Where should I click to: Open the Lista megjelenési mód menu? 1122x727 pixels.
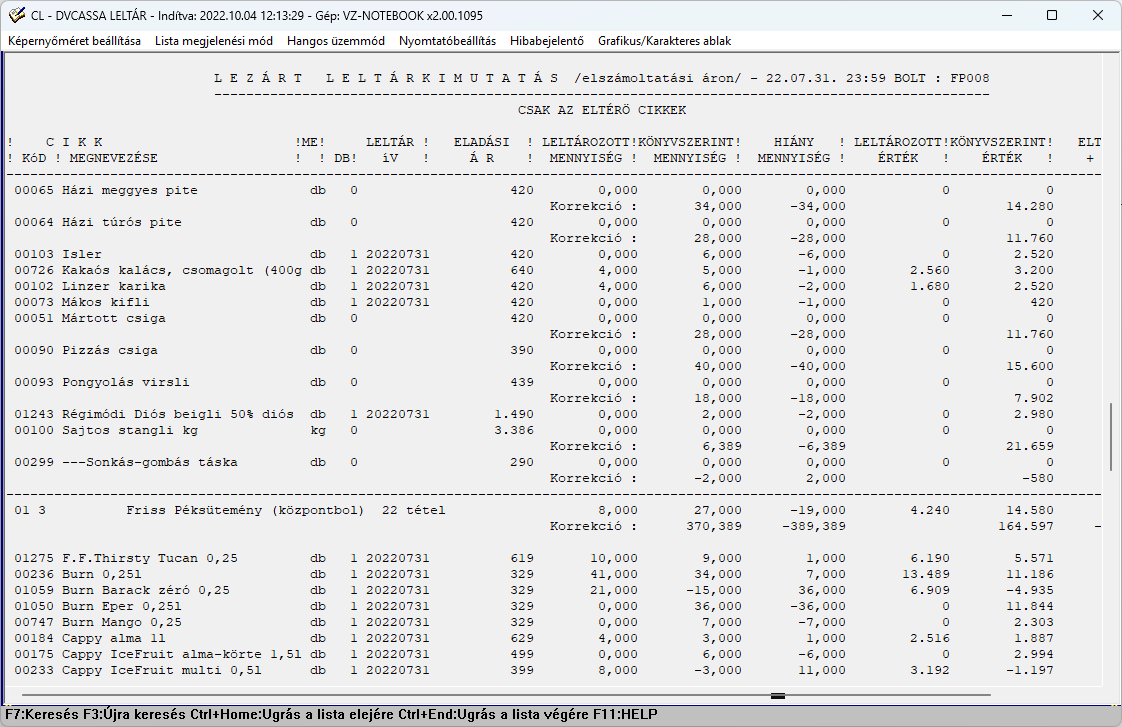pyautogui.click(x=214, y=41)
